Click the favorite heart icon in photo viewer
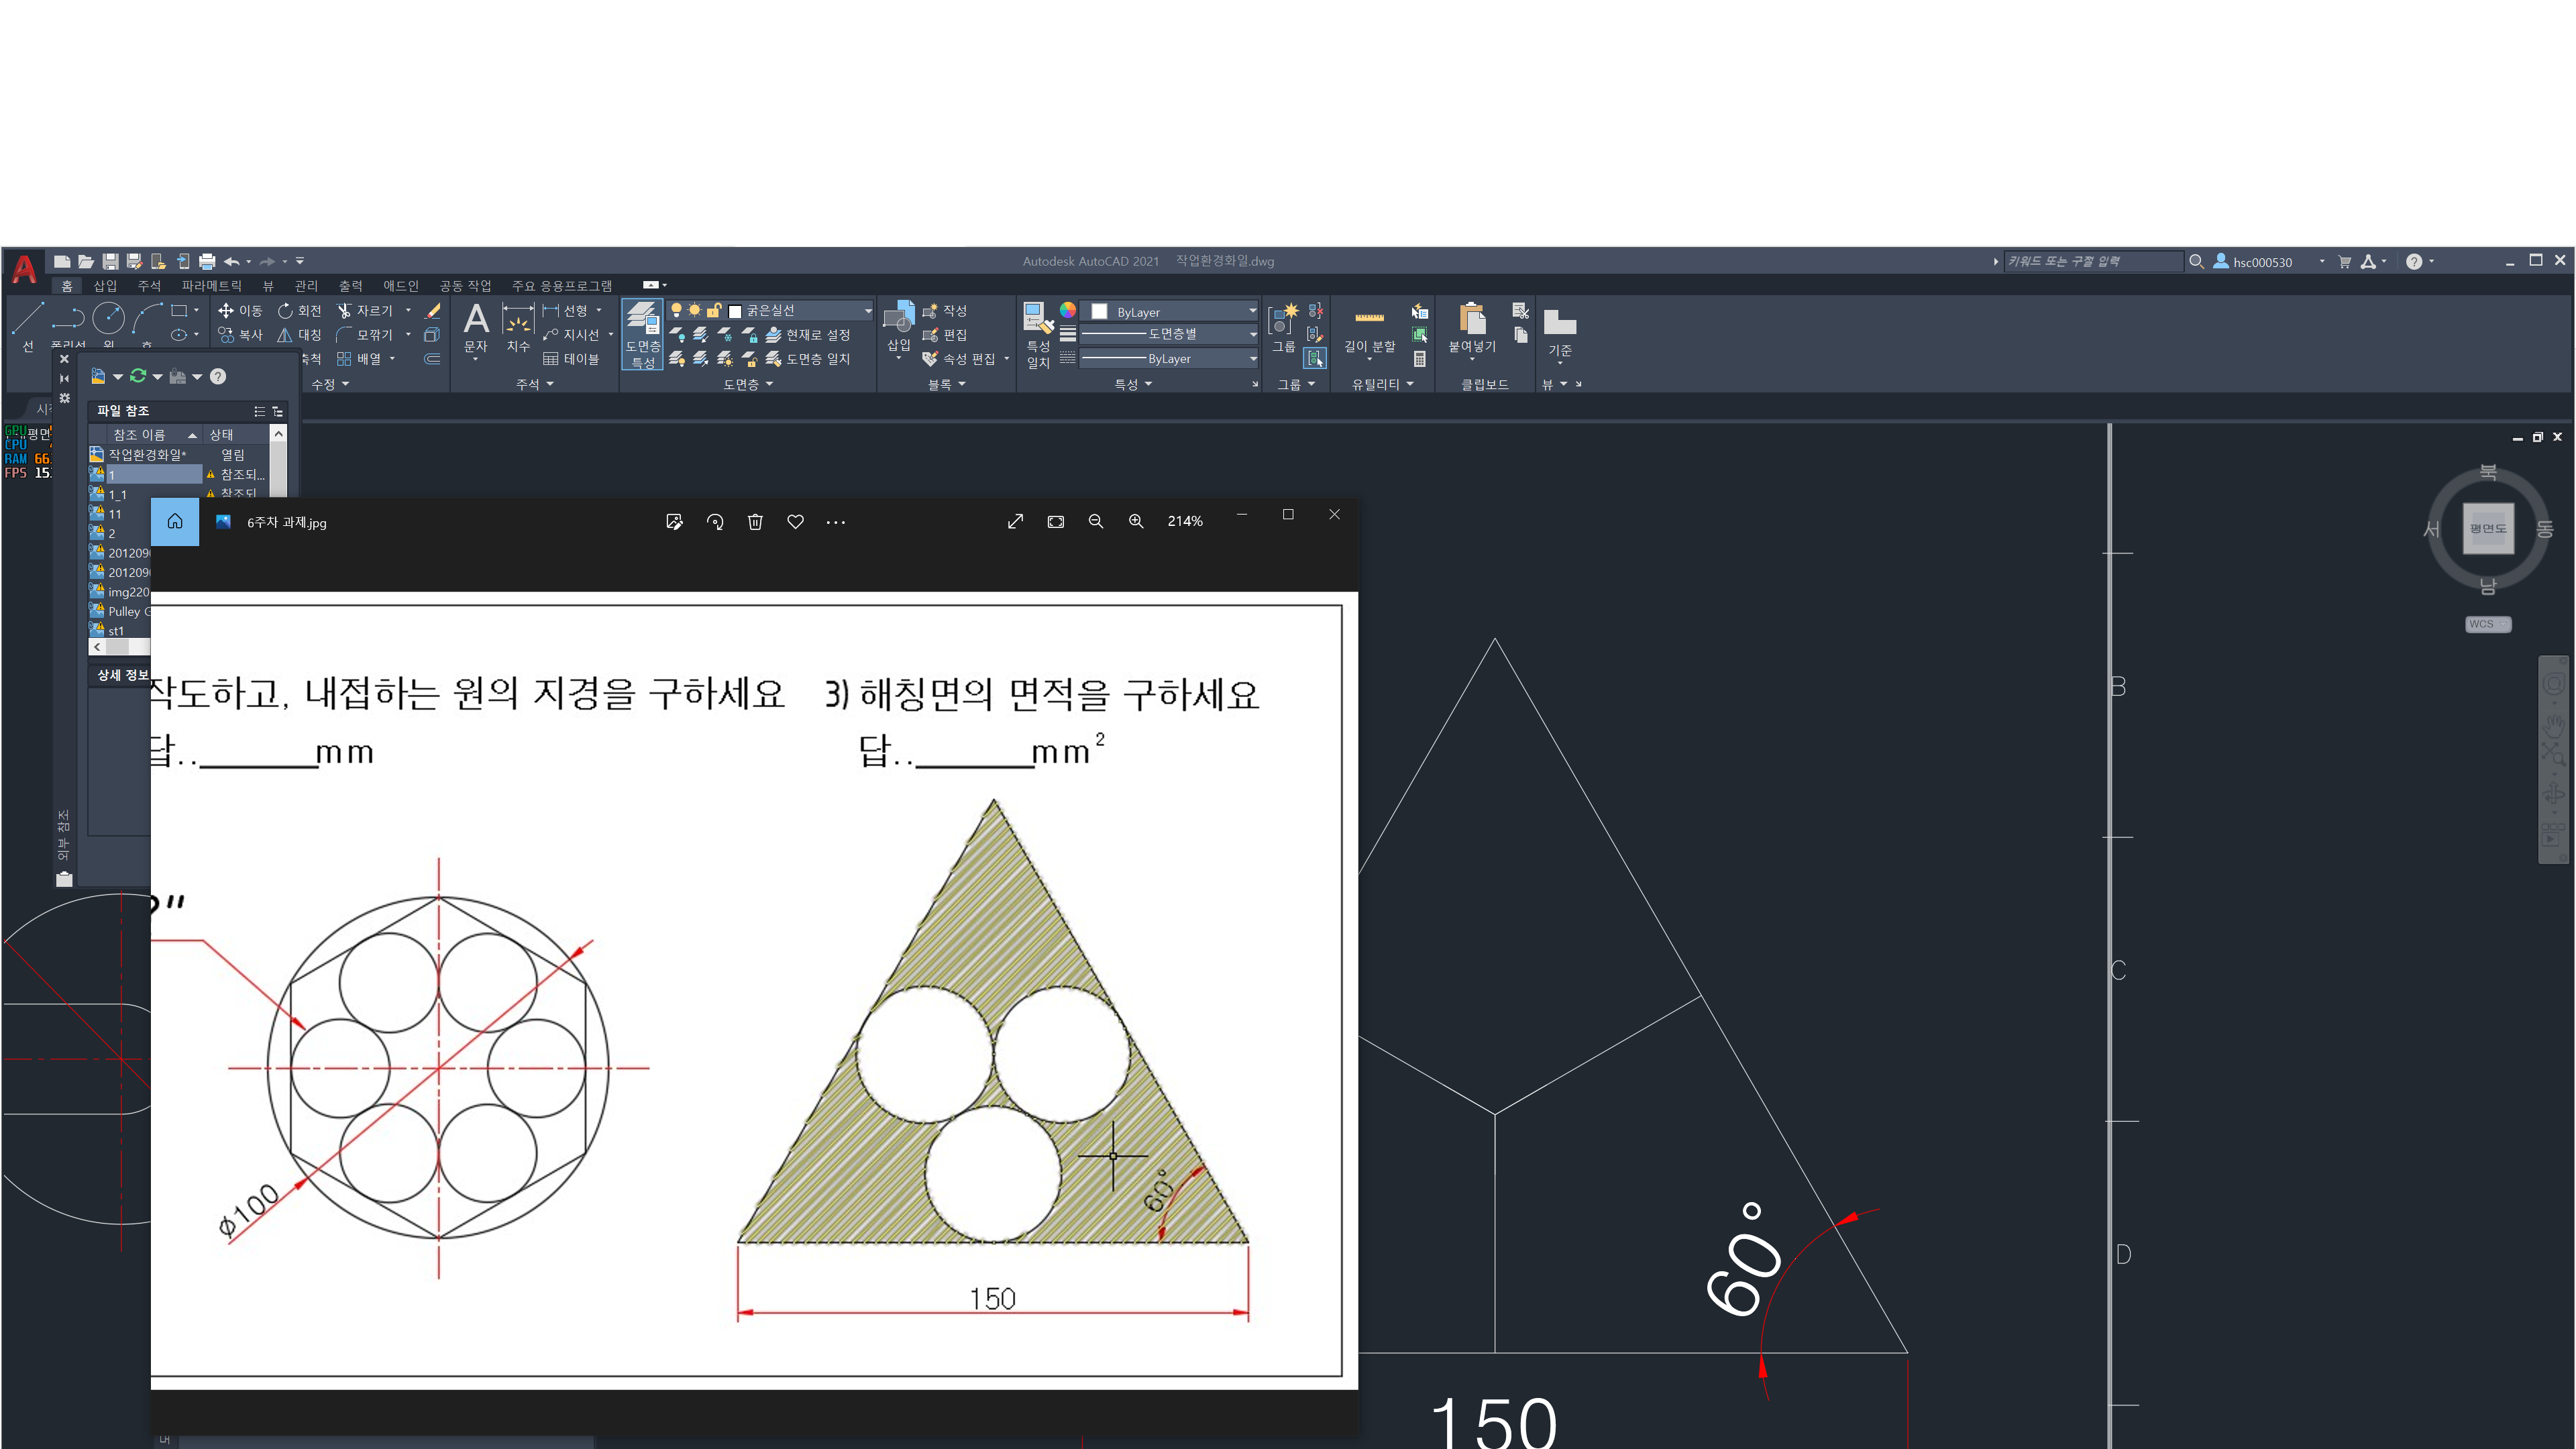The height and width of the screenshot is (1449, 2576). click(x=795, y=522)
